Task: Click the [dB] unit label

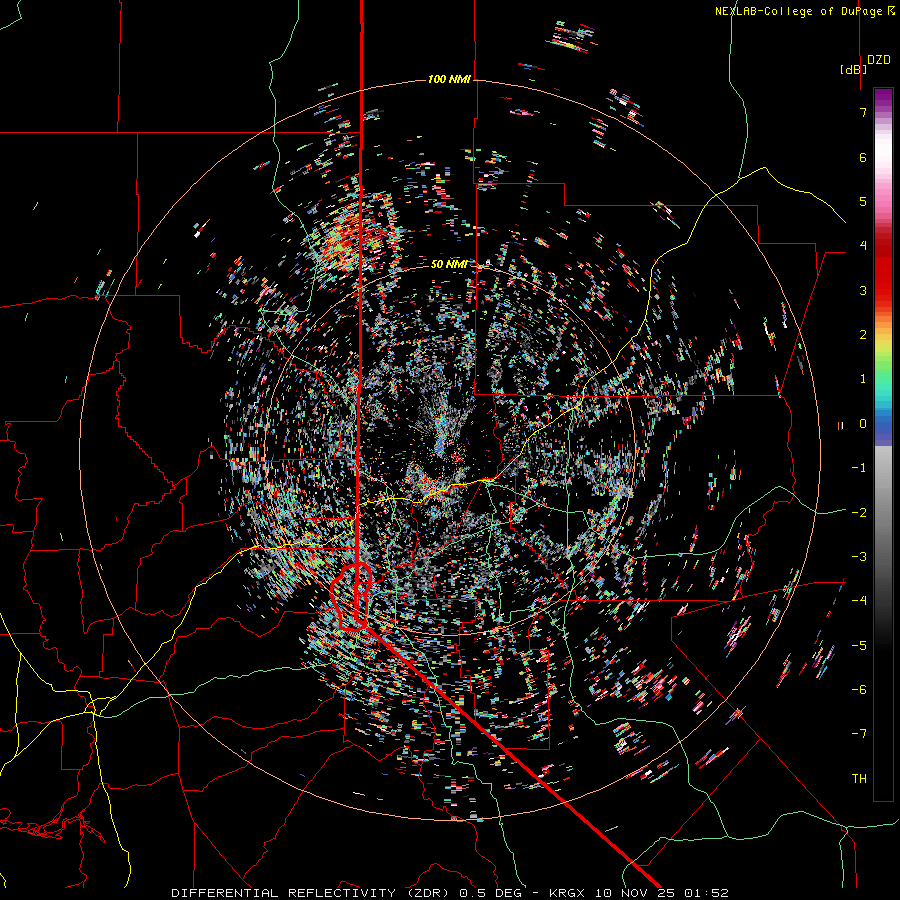Action: coord(854,69)
